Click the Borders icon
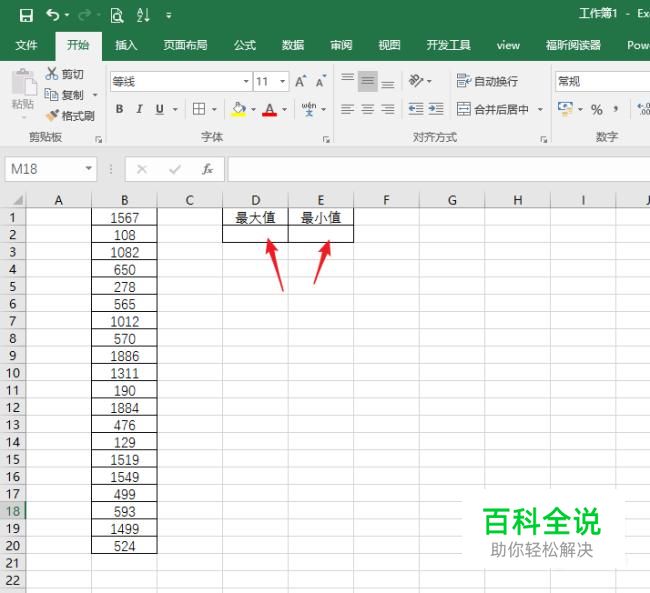This screenshot has width=650, height=593. [x=199, y=109]
